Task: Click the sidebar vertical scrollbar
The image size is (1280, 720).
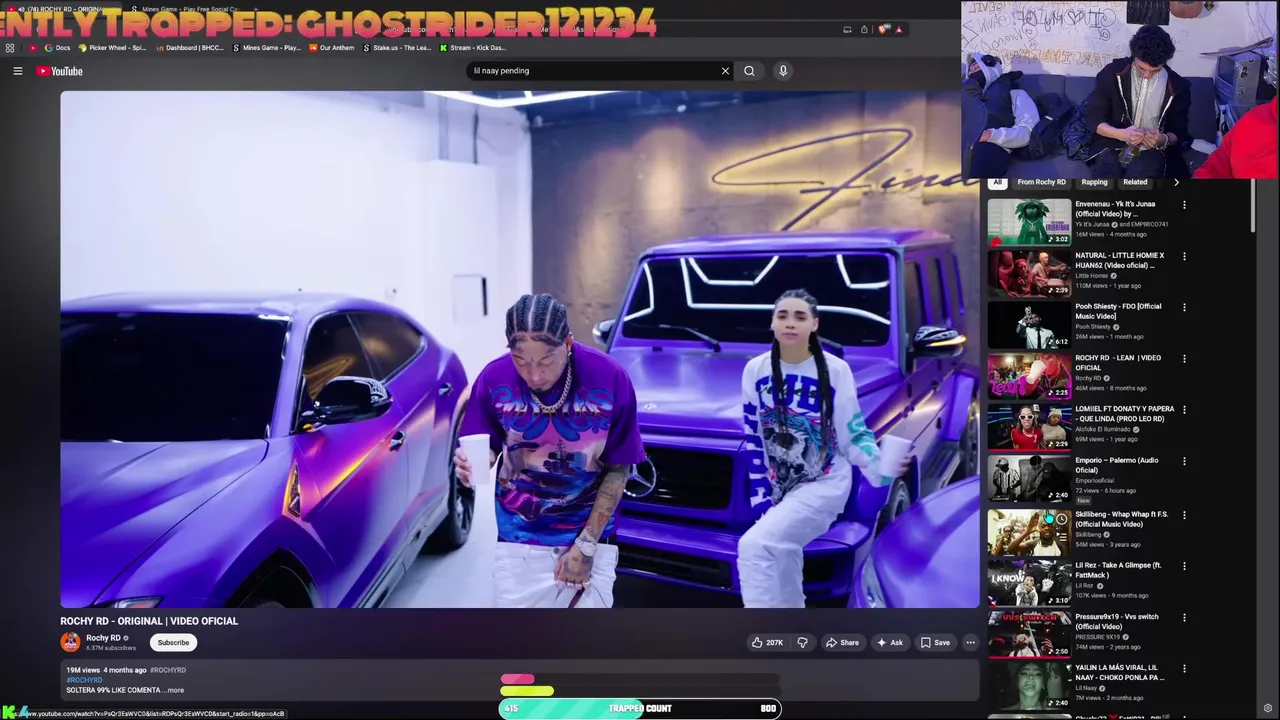Action: pos(1252,205)
